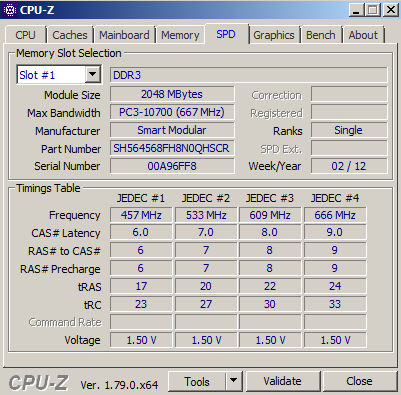Close the window with the X icon
The height and width of the screenshot is (395, 401).
click(390, 10)
